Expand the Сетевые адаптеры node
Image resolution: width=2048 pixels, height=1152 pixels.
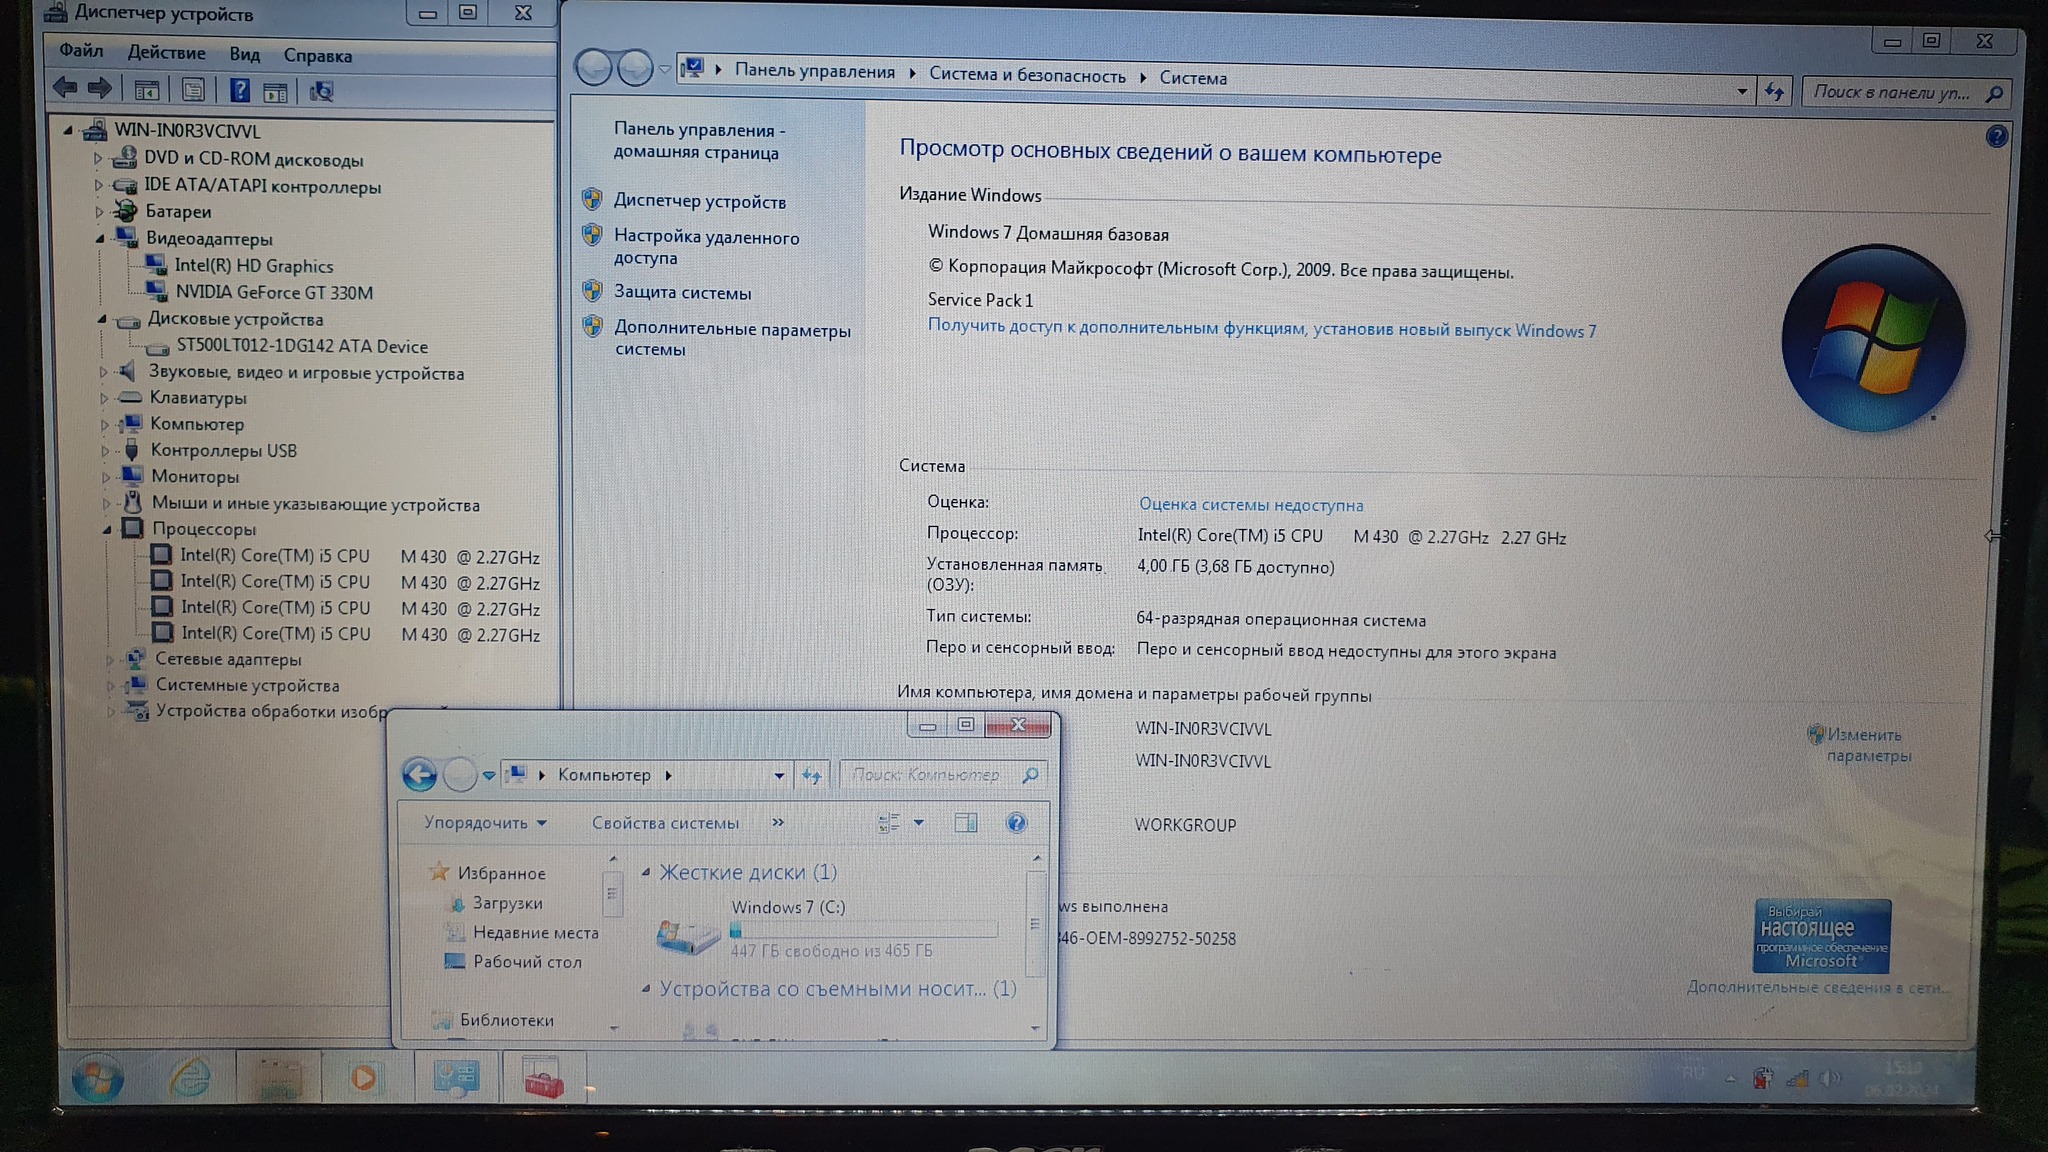tap(110, 660)
